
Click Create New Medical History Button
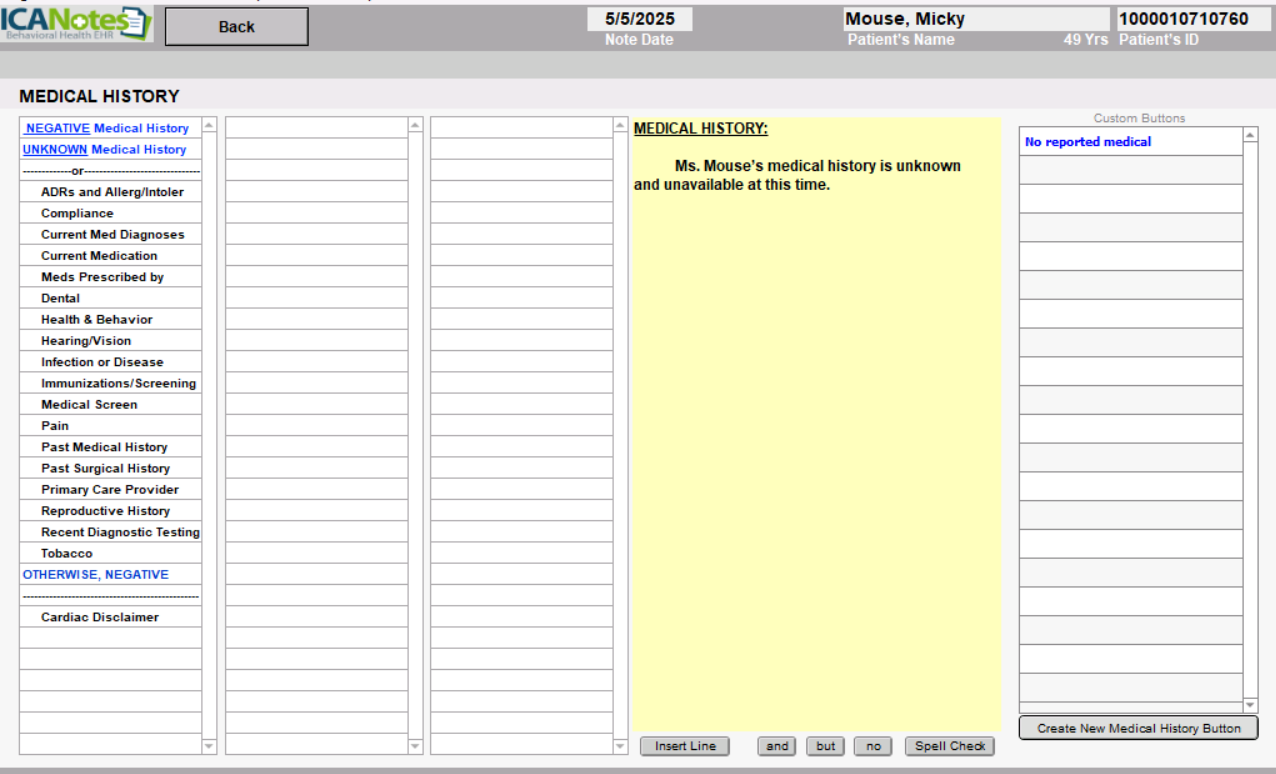[1139, 728]
